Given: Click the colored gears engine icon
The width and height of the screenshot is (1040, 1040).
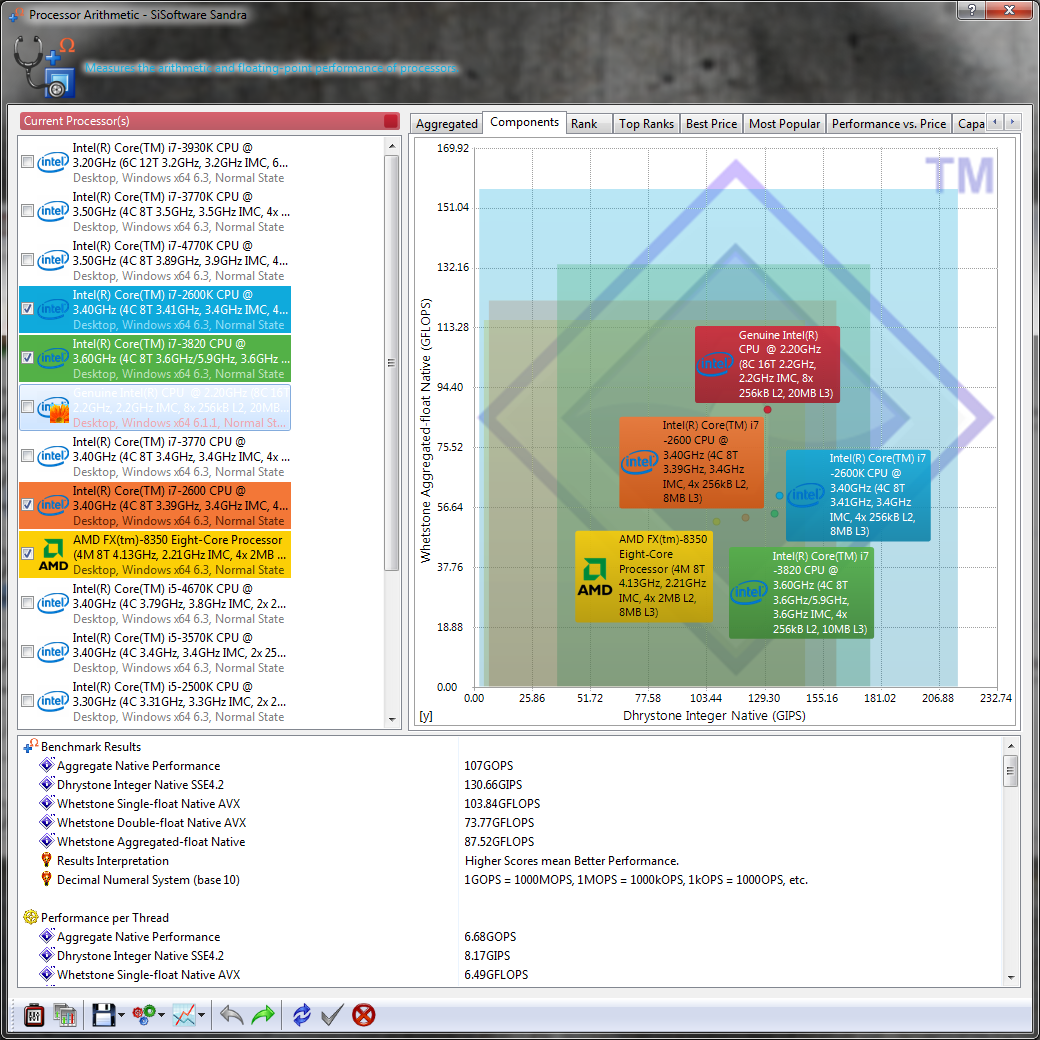Looking at the screenshot, I should [144, 1015].
